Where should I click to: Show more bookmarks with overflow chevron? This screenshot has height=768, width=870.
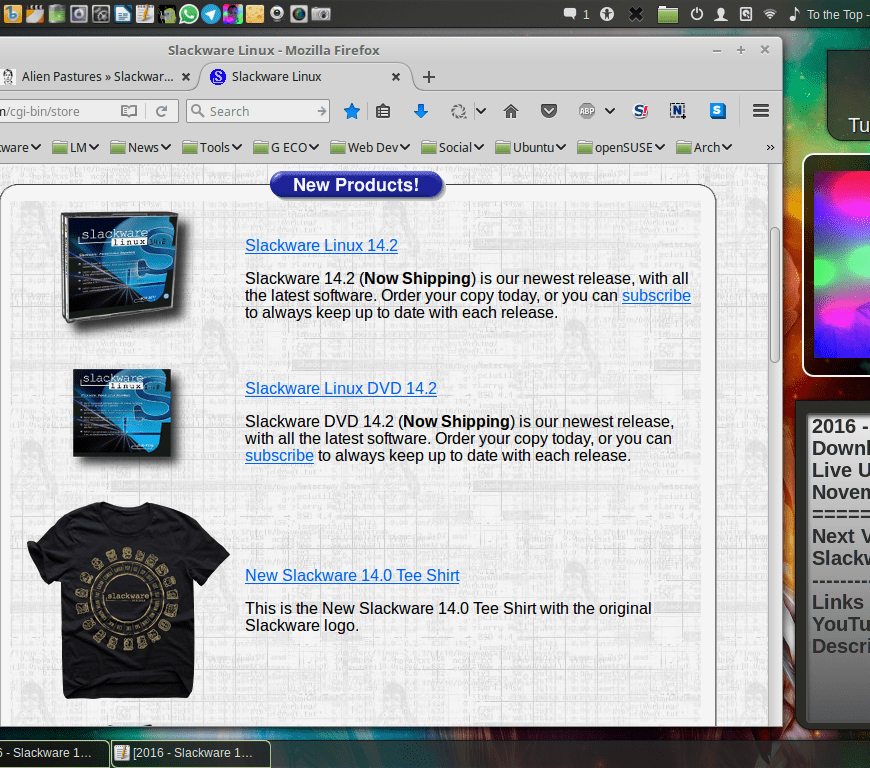(x=770, y=147)
